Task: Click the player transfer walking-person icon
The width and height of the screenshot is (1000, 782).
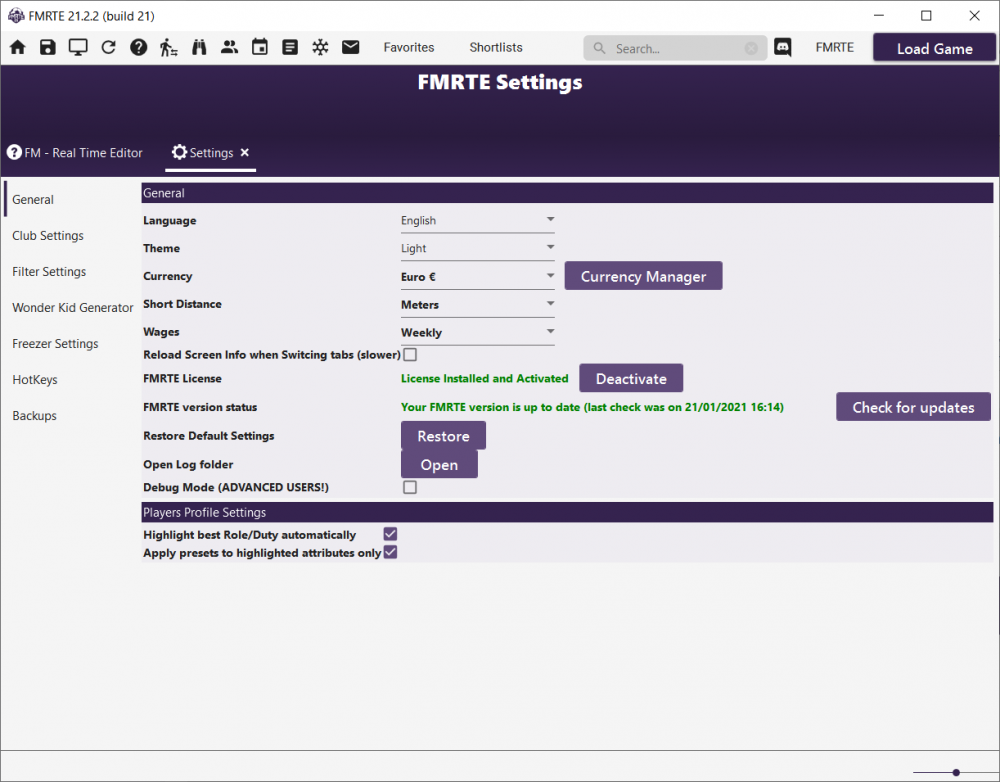Action: click(168, 47)
